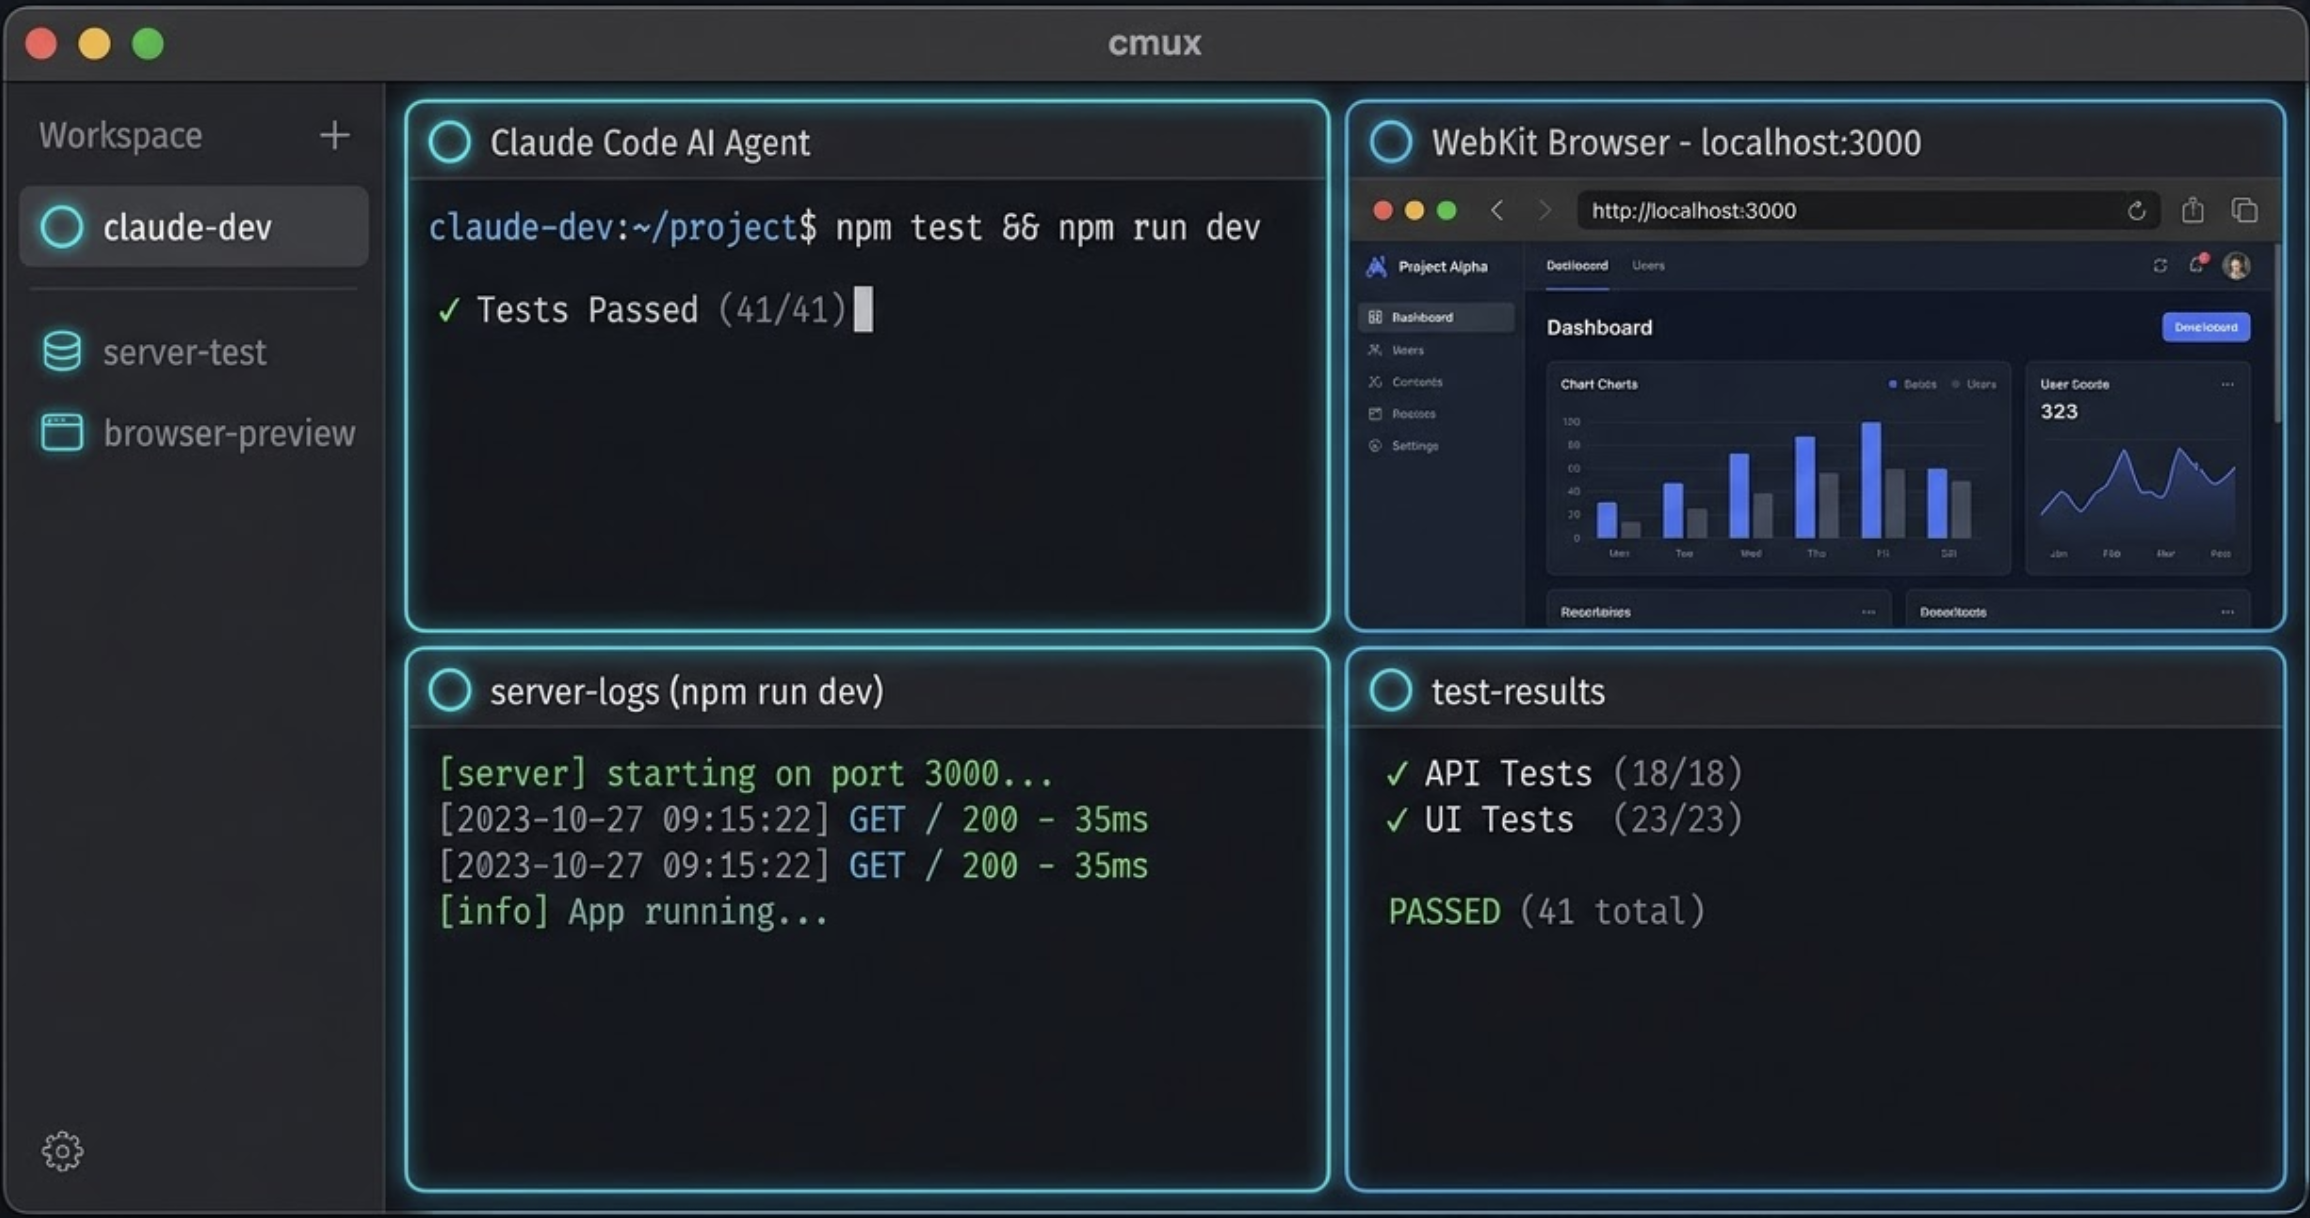Click the browser share icon

click(x=2192, y=210)
